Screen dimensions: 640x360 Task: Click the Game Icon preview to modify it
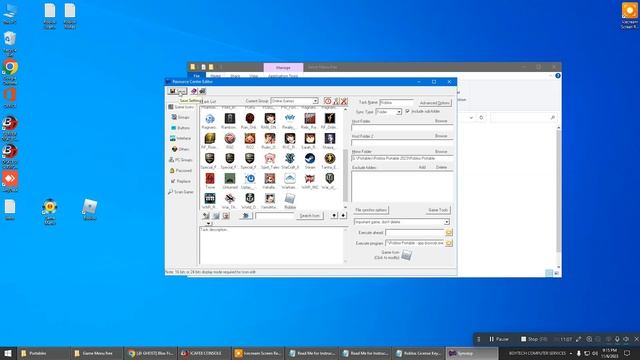[407, 255]
